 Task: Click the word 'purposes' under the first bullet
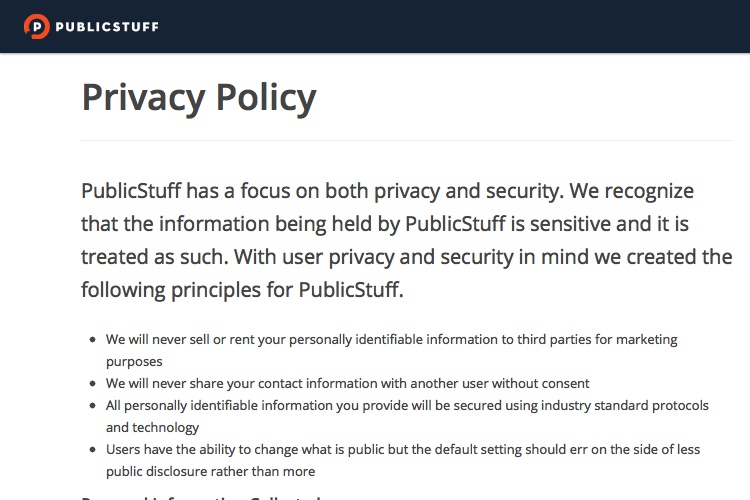coord(134,362)
